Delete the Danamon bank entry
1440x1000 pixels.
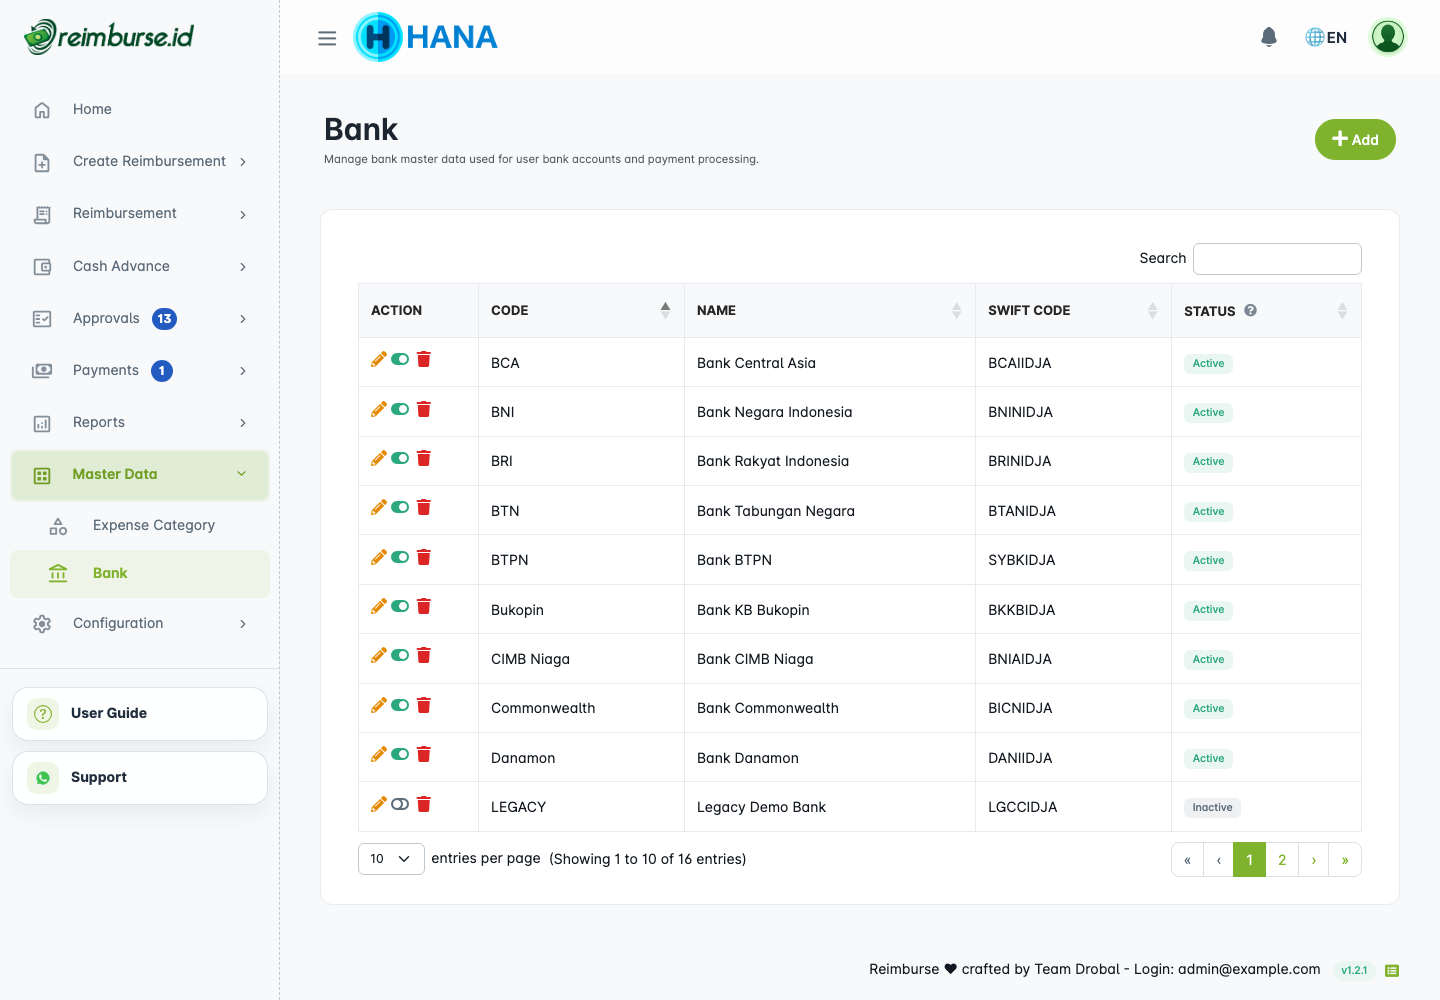[424, 754]
